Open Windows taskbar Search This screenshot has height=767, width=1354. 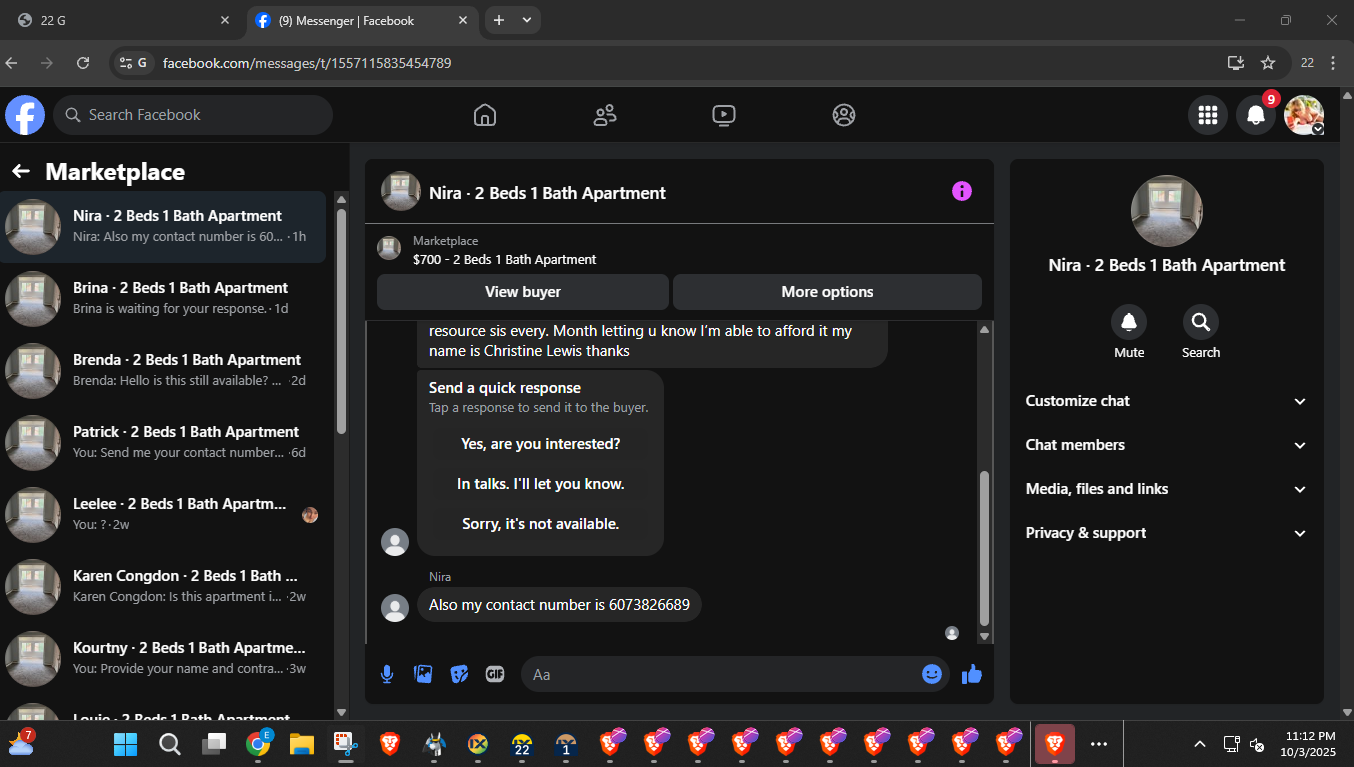click(x=170, y=744)
